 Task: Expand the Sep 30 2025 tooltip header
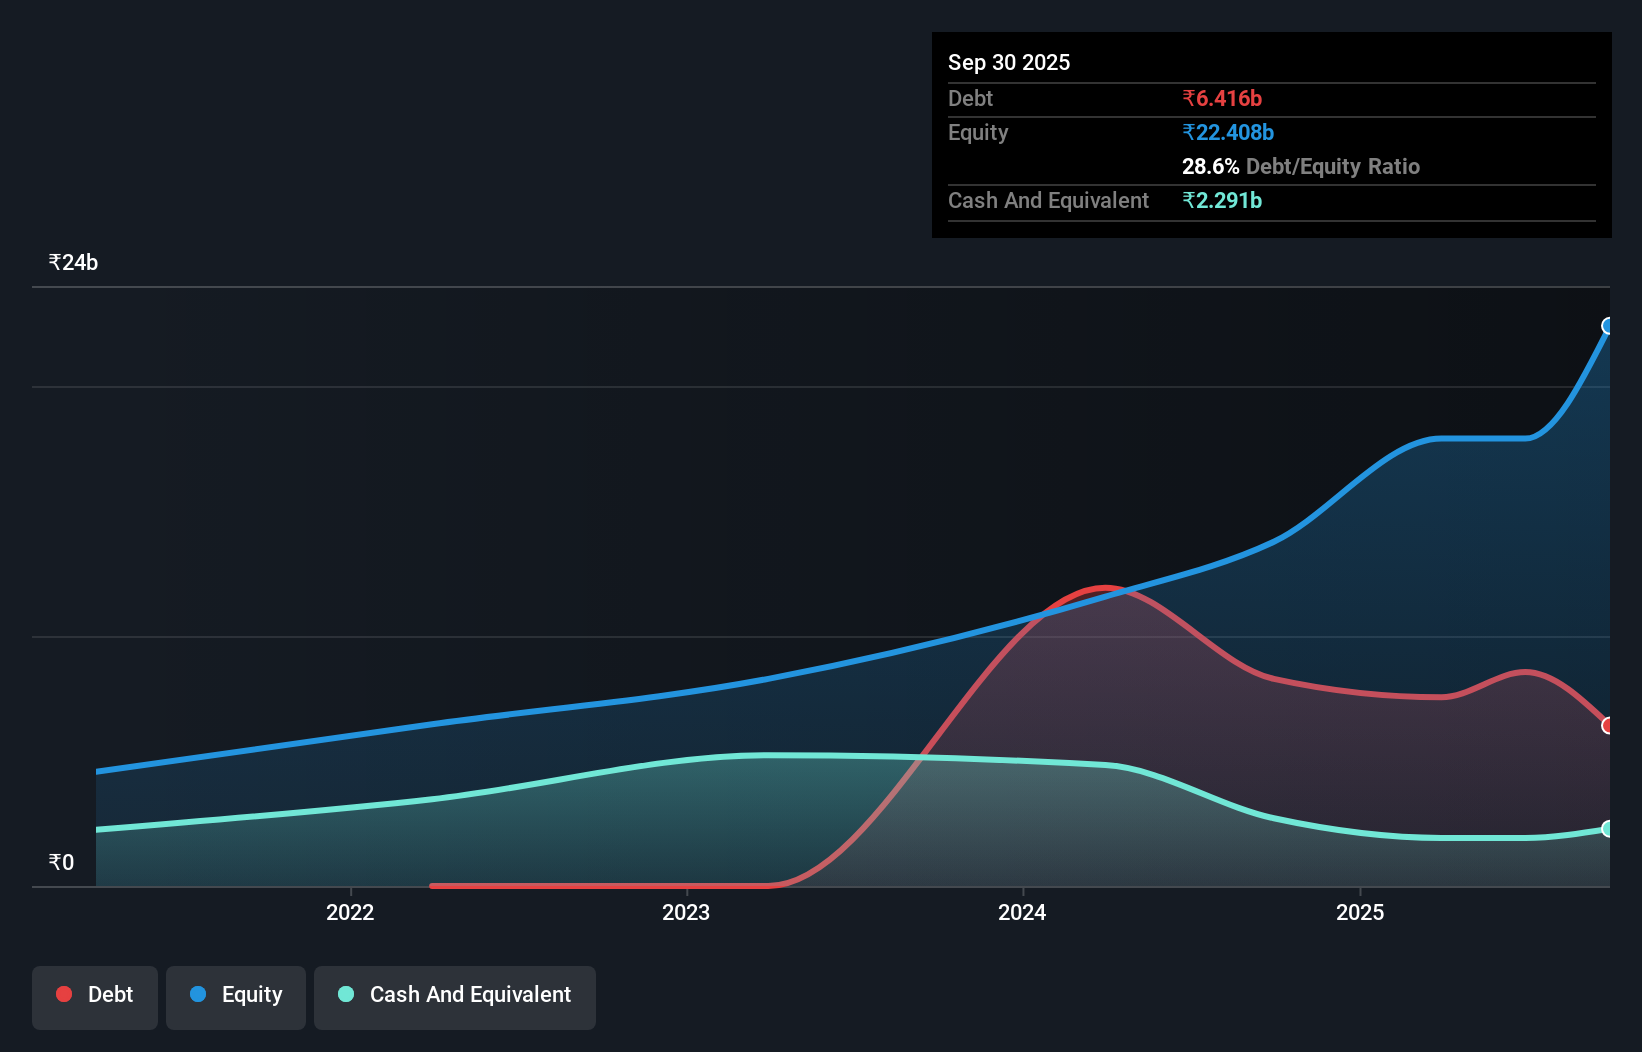coord(1009,62)
